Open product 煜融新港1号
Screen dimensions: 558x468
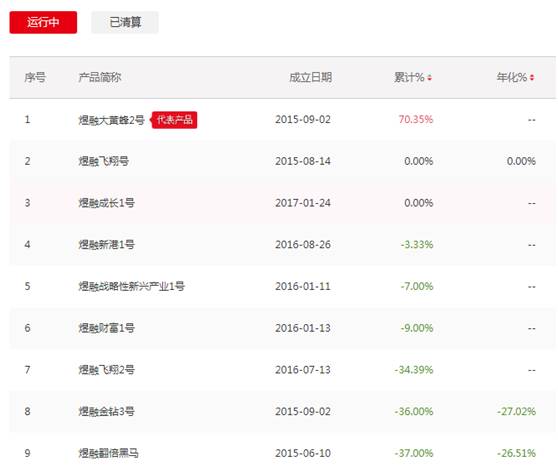[x=106, y=245]
